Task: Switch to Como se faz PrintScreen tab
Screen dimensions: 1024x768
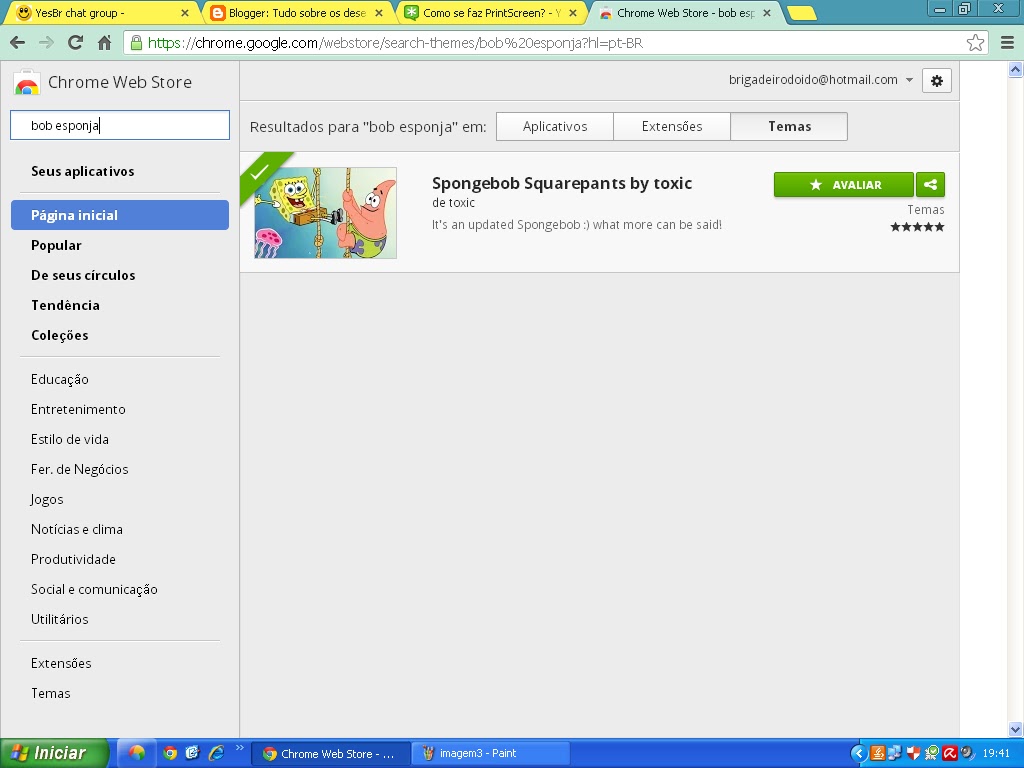Action: 490,13
